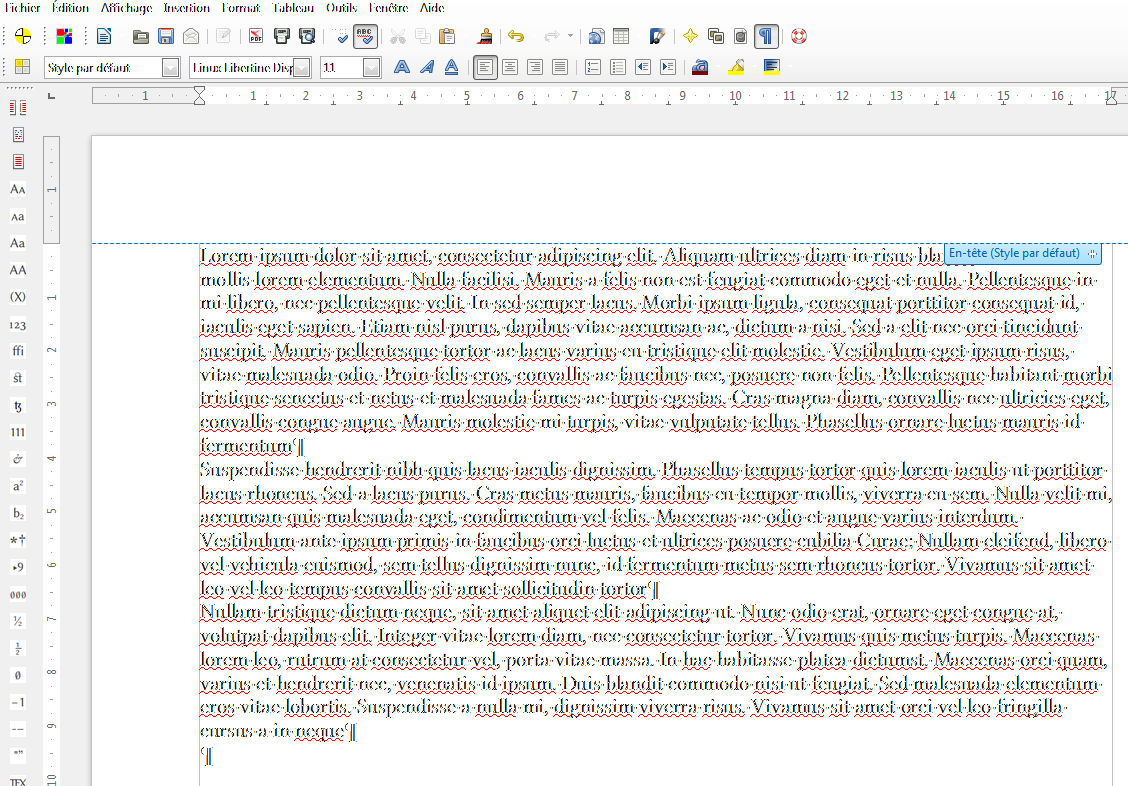This screenshot has width=1128, height=786.
Task: Toggle left text alignment
Action: [x=485, y=67]
